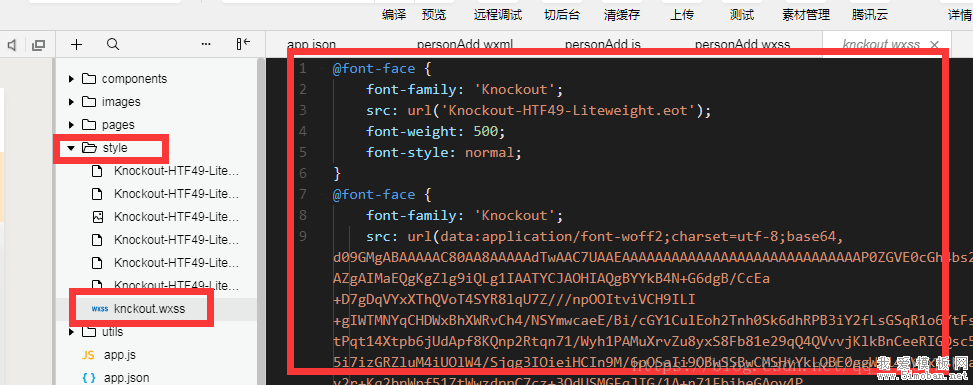Click the braces icon beside app.json

(x=89, y=378)
